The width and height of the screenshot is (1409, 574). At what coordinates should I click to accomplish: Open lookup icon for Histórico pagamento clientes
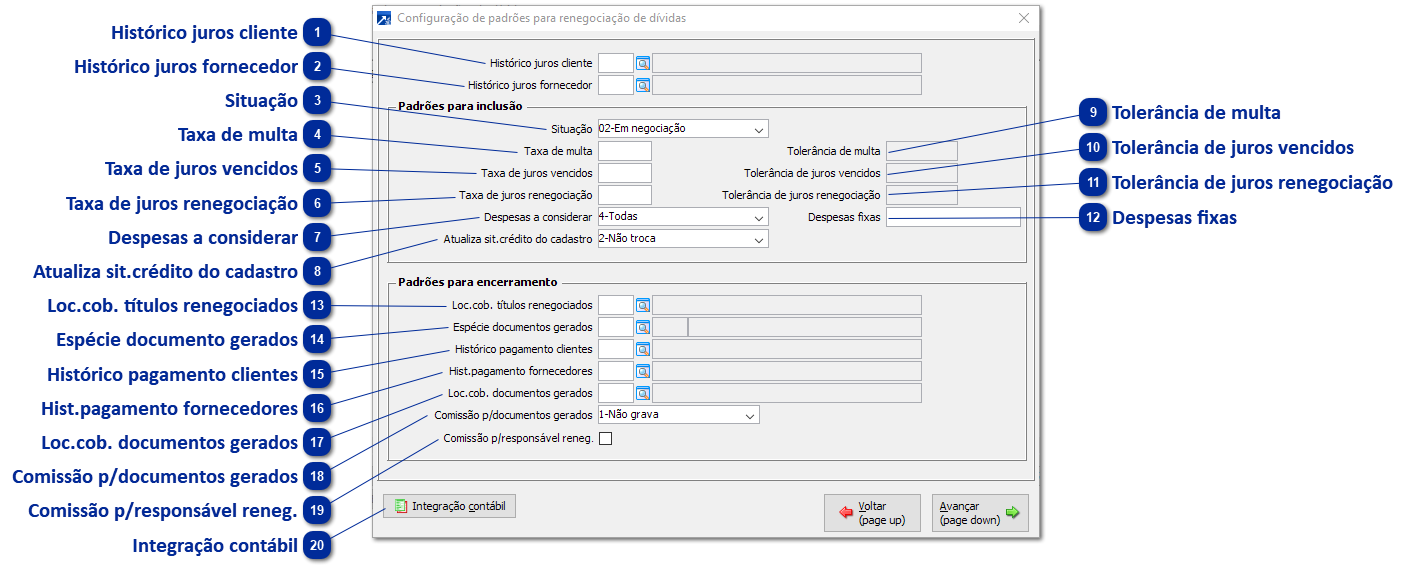pyautogui.click(x=643, y=349)
